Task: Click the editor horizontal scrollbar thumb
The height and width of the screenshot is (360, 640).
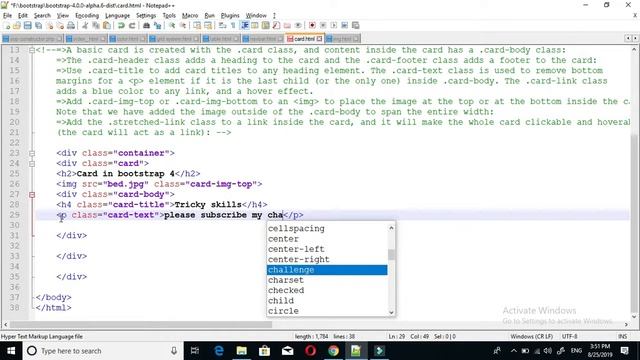Action: 141,324
